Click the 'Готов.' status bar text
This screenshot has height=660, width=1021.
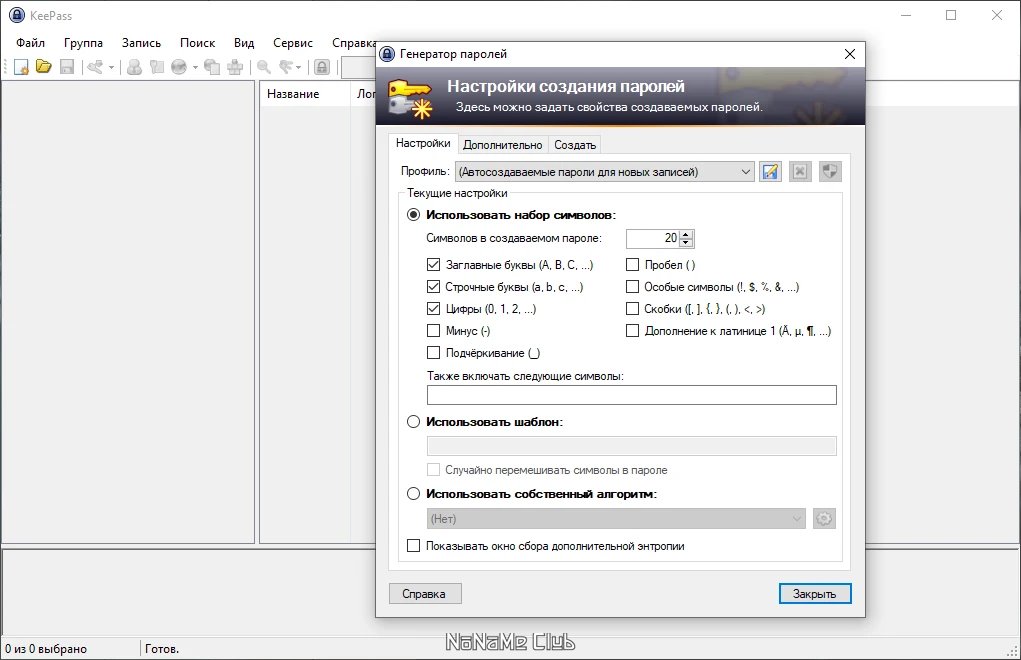click(x=161, y=649)
